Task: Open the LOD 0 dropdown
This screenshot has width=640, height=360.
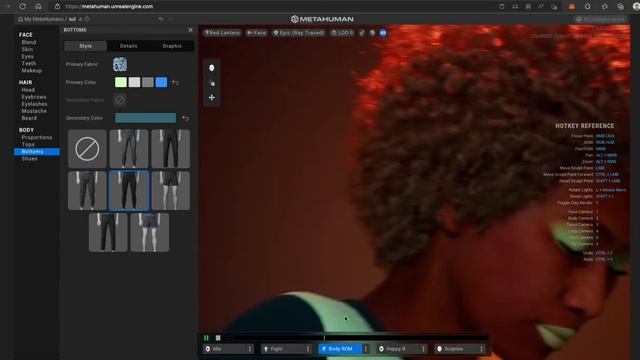Action: point(342,33)
